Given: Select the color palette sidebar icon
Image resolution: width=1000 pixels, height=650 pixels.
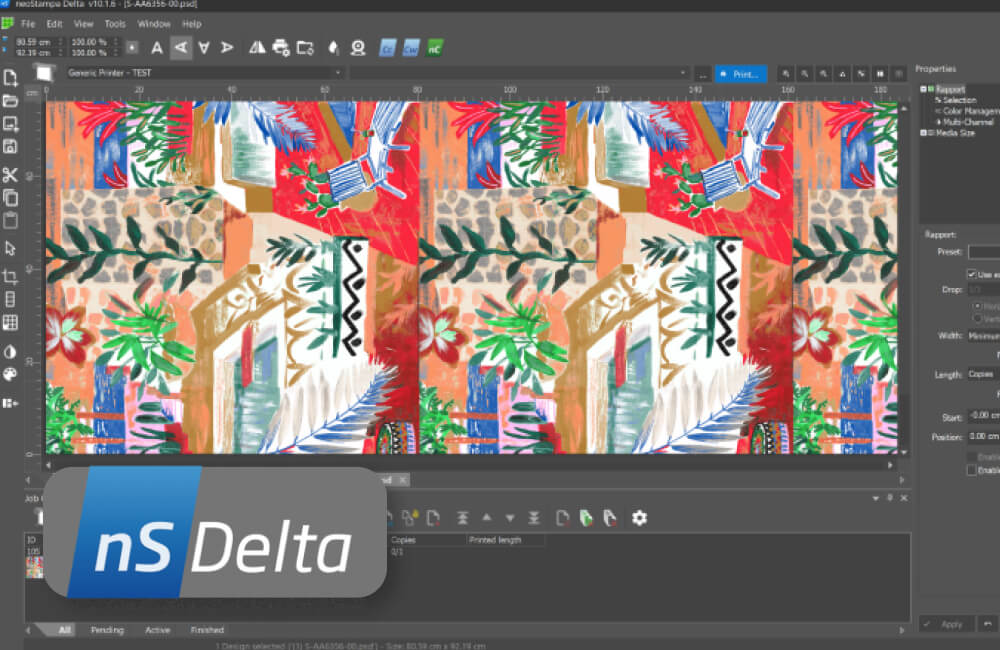Looking at the screenshot, I should coord(10,374).
